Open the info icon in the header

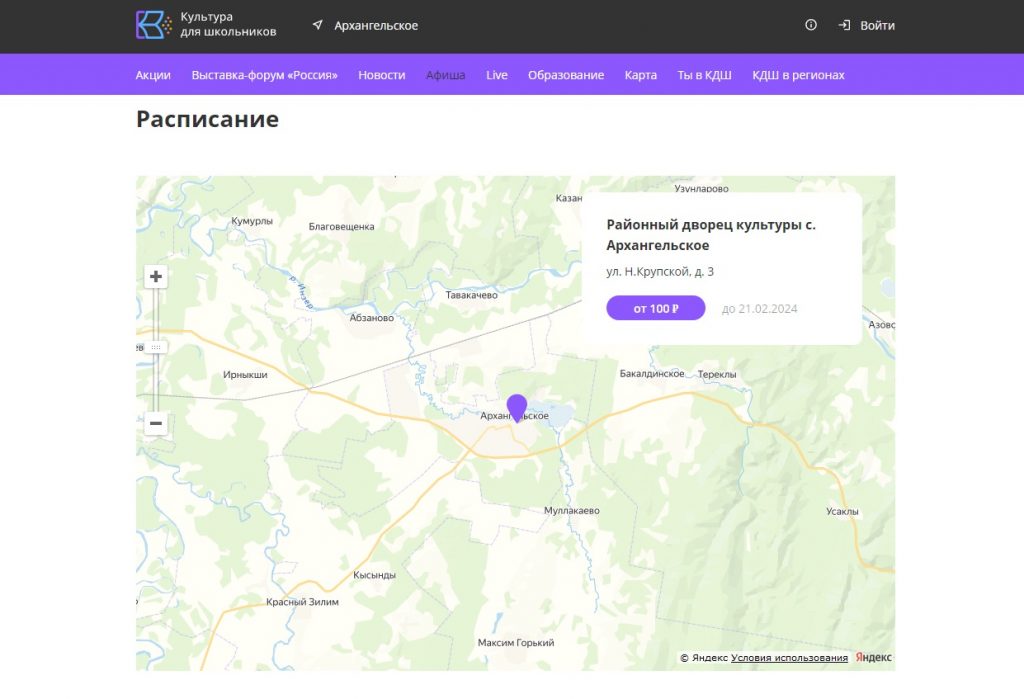811,26
